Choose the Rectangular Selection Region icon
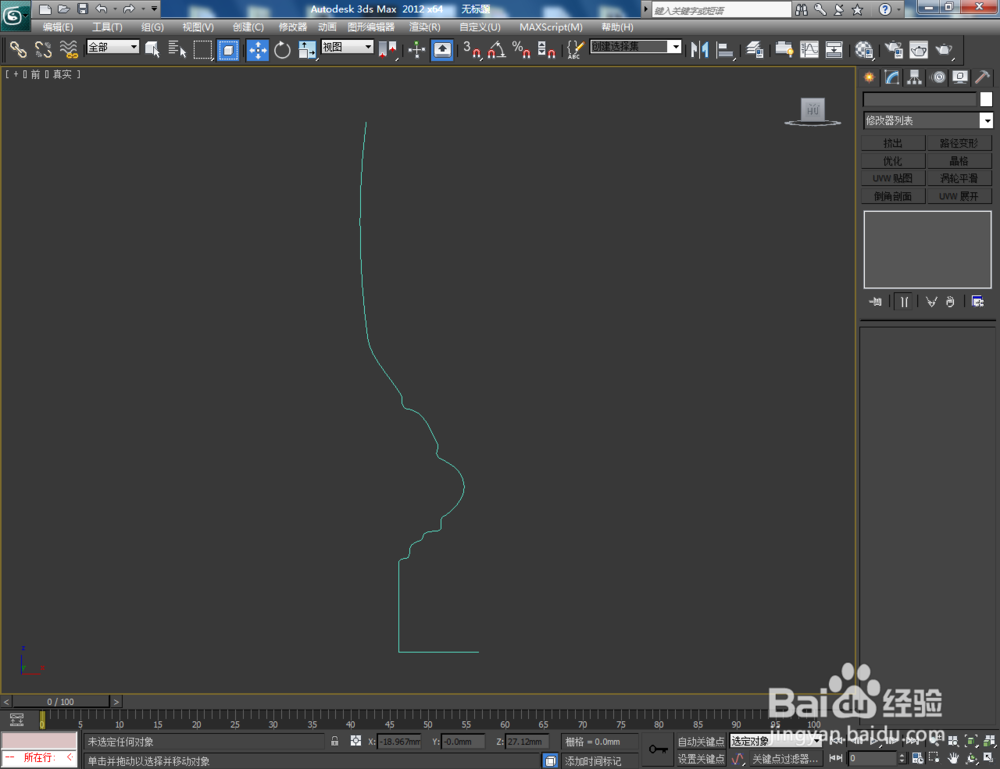Image resolution: width=1000 pixels, height=769 pixels. [x=203, y=50]
